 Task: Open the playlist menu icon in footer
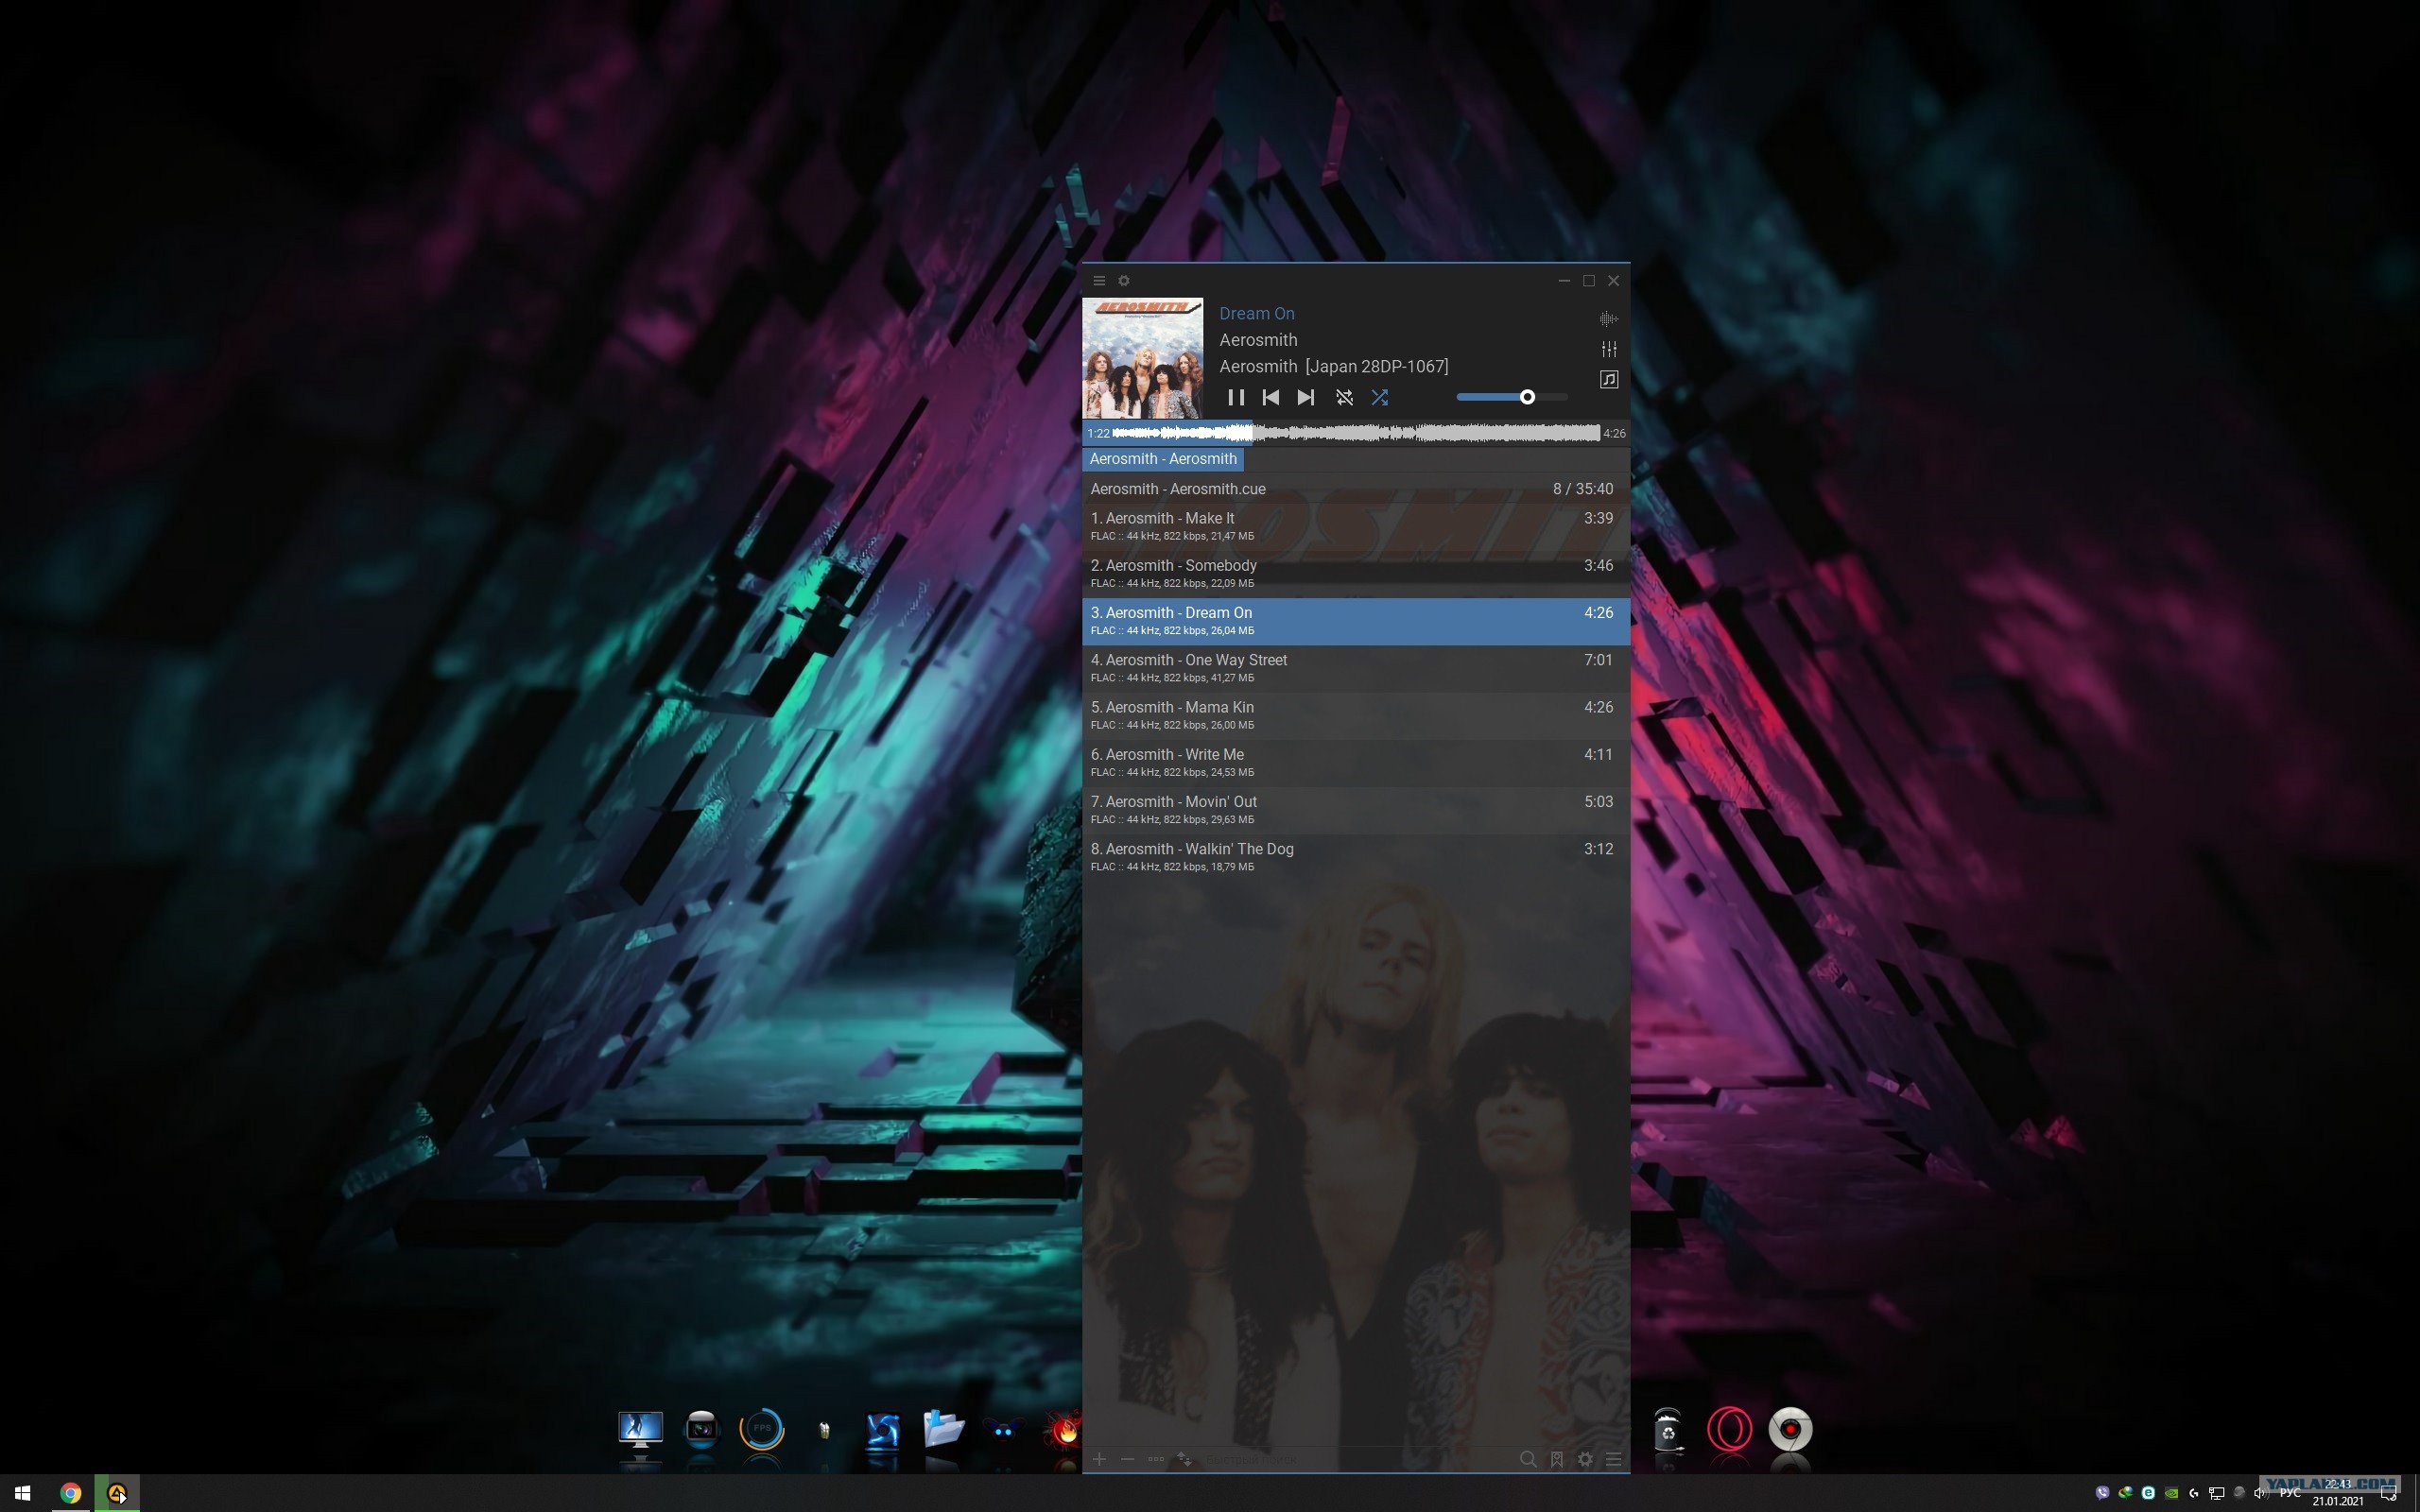coord(1613,1459)
